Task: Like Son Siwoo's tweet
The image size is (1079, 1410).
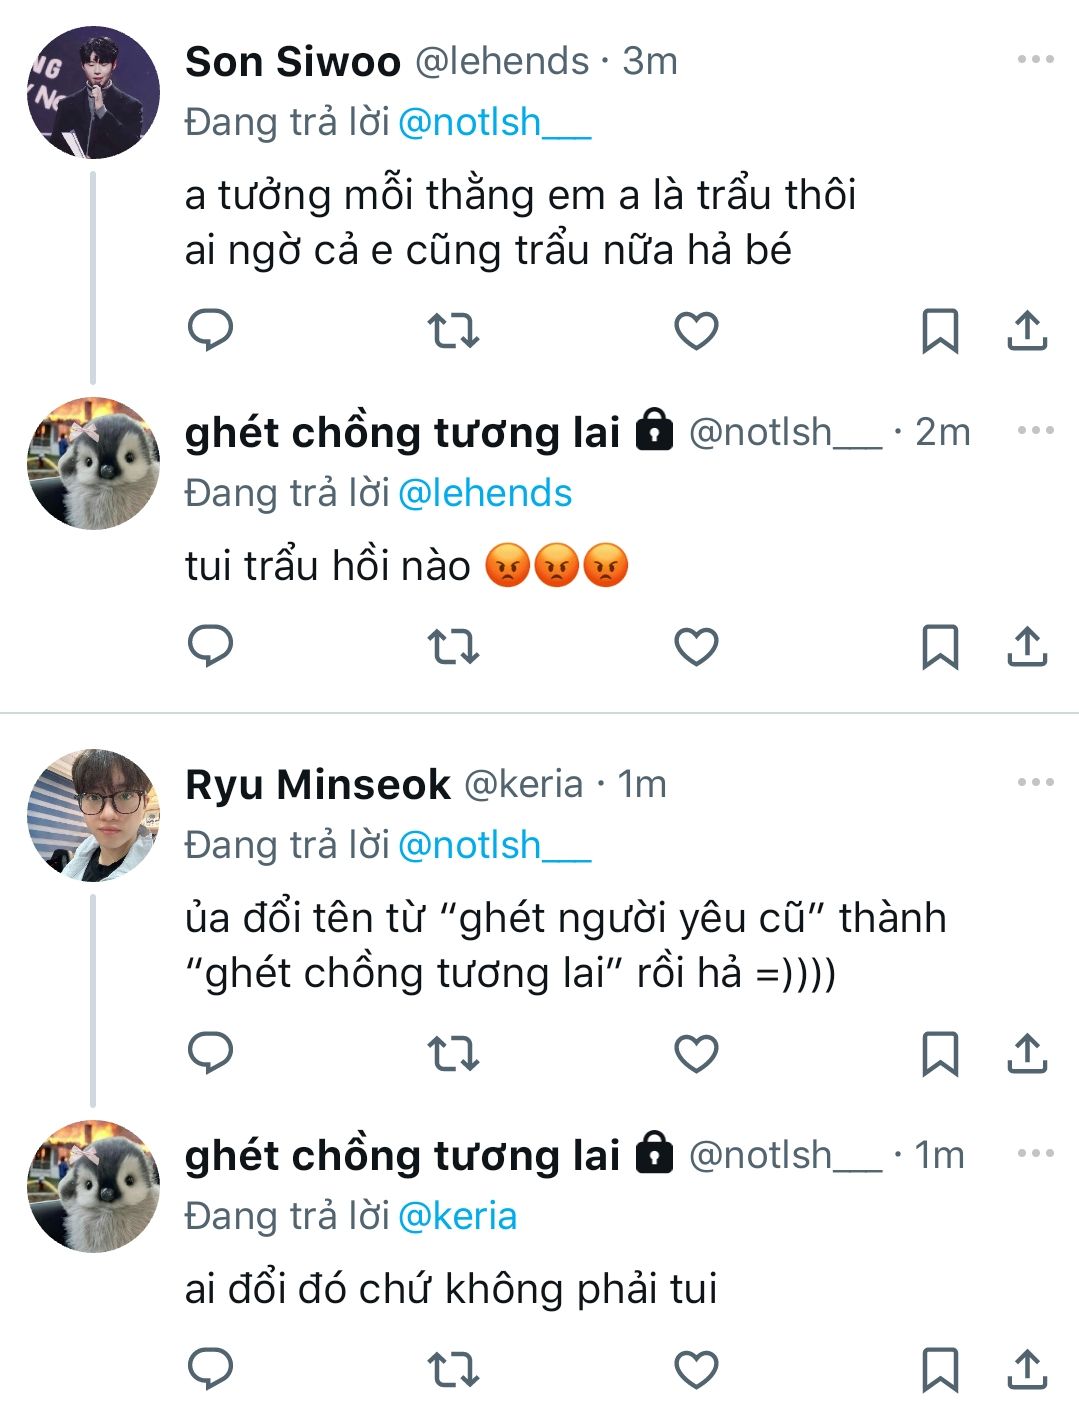Action: pyautogui.click(x=696, y=330)
